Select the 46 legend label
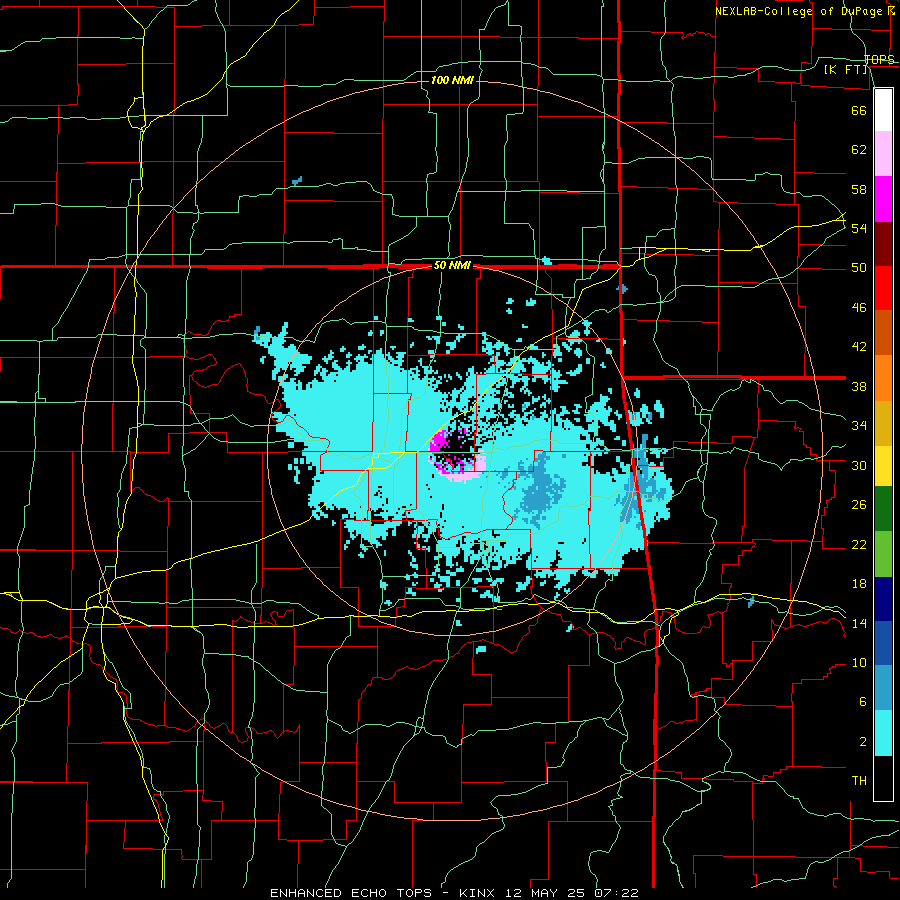The height and width of the screenshot is (900, 900). click(x=859, y=308)
